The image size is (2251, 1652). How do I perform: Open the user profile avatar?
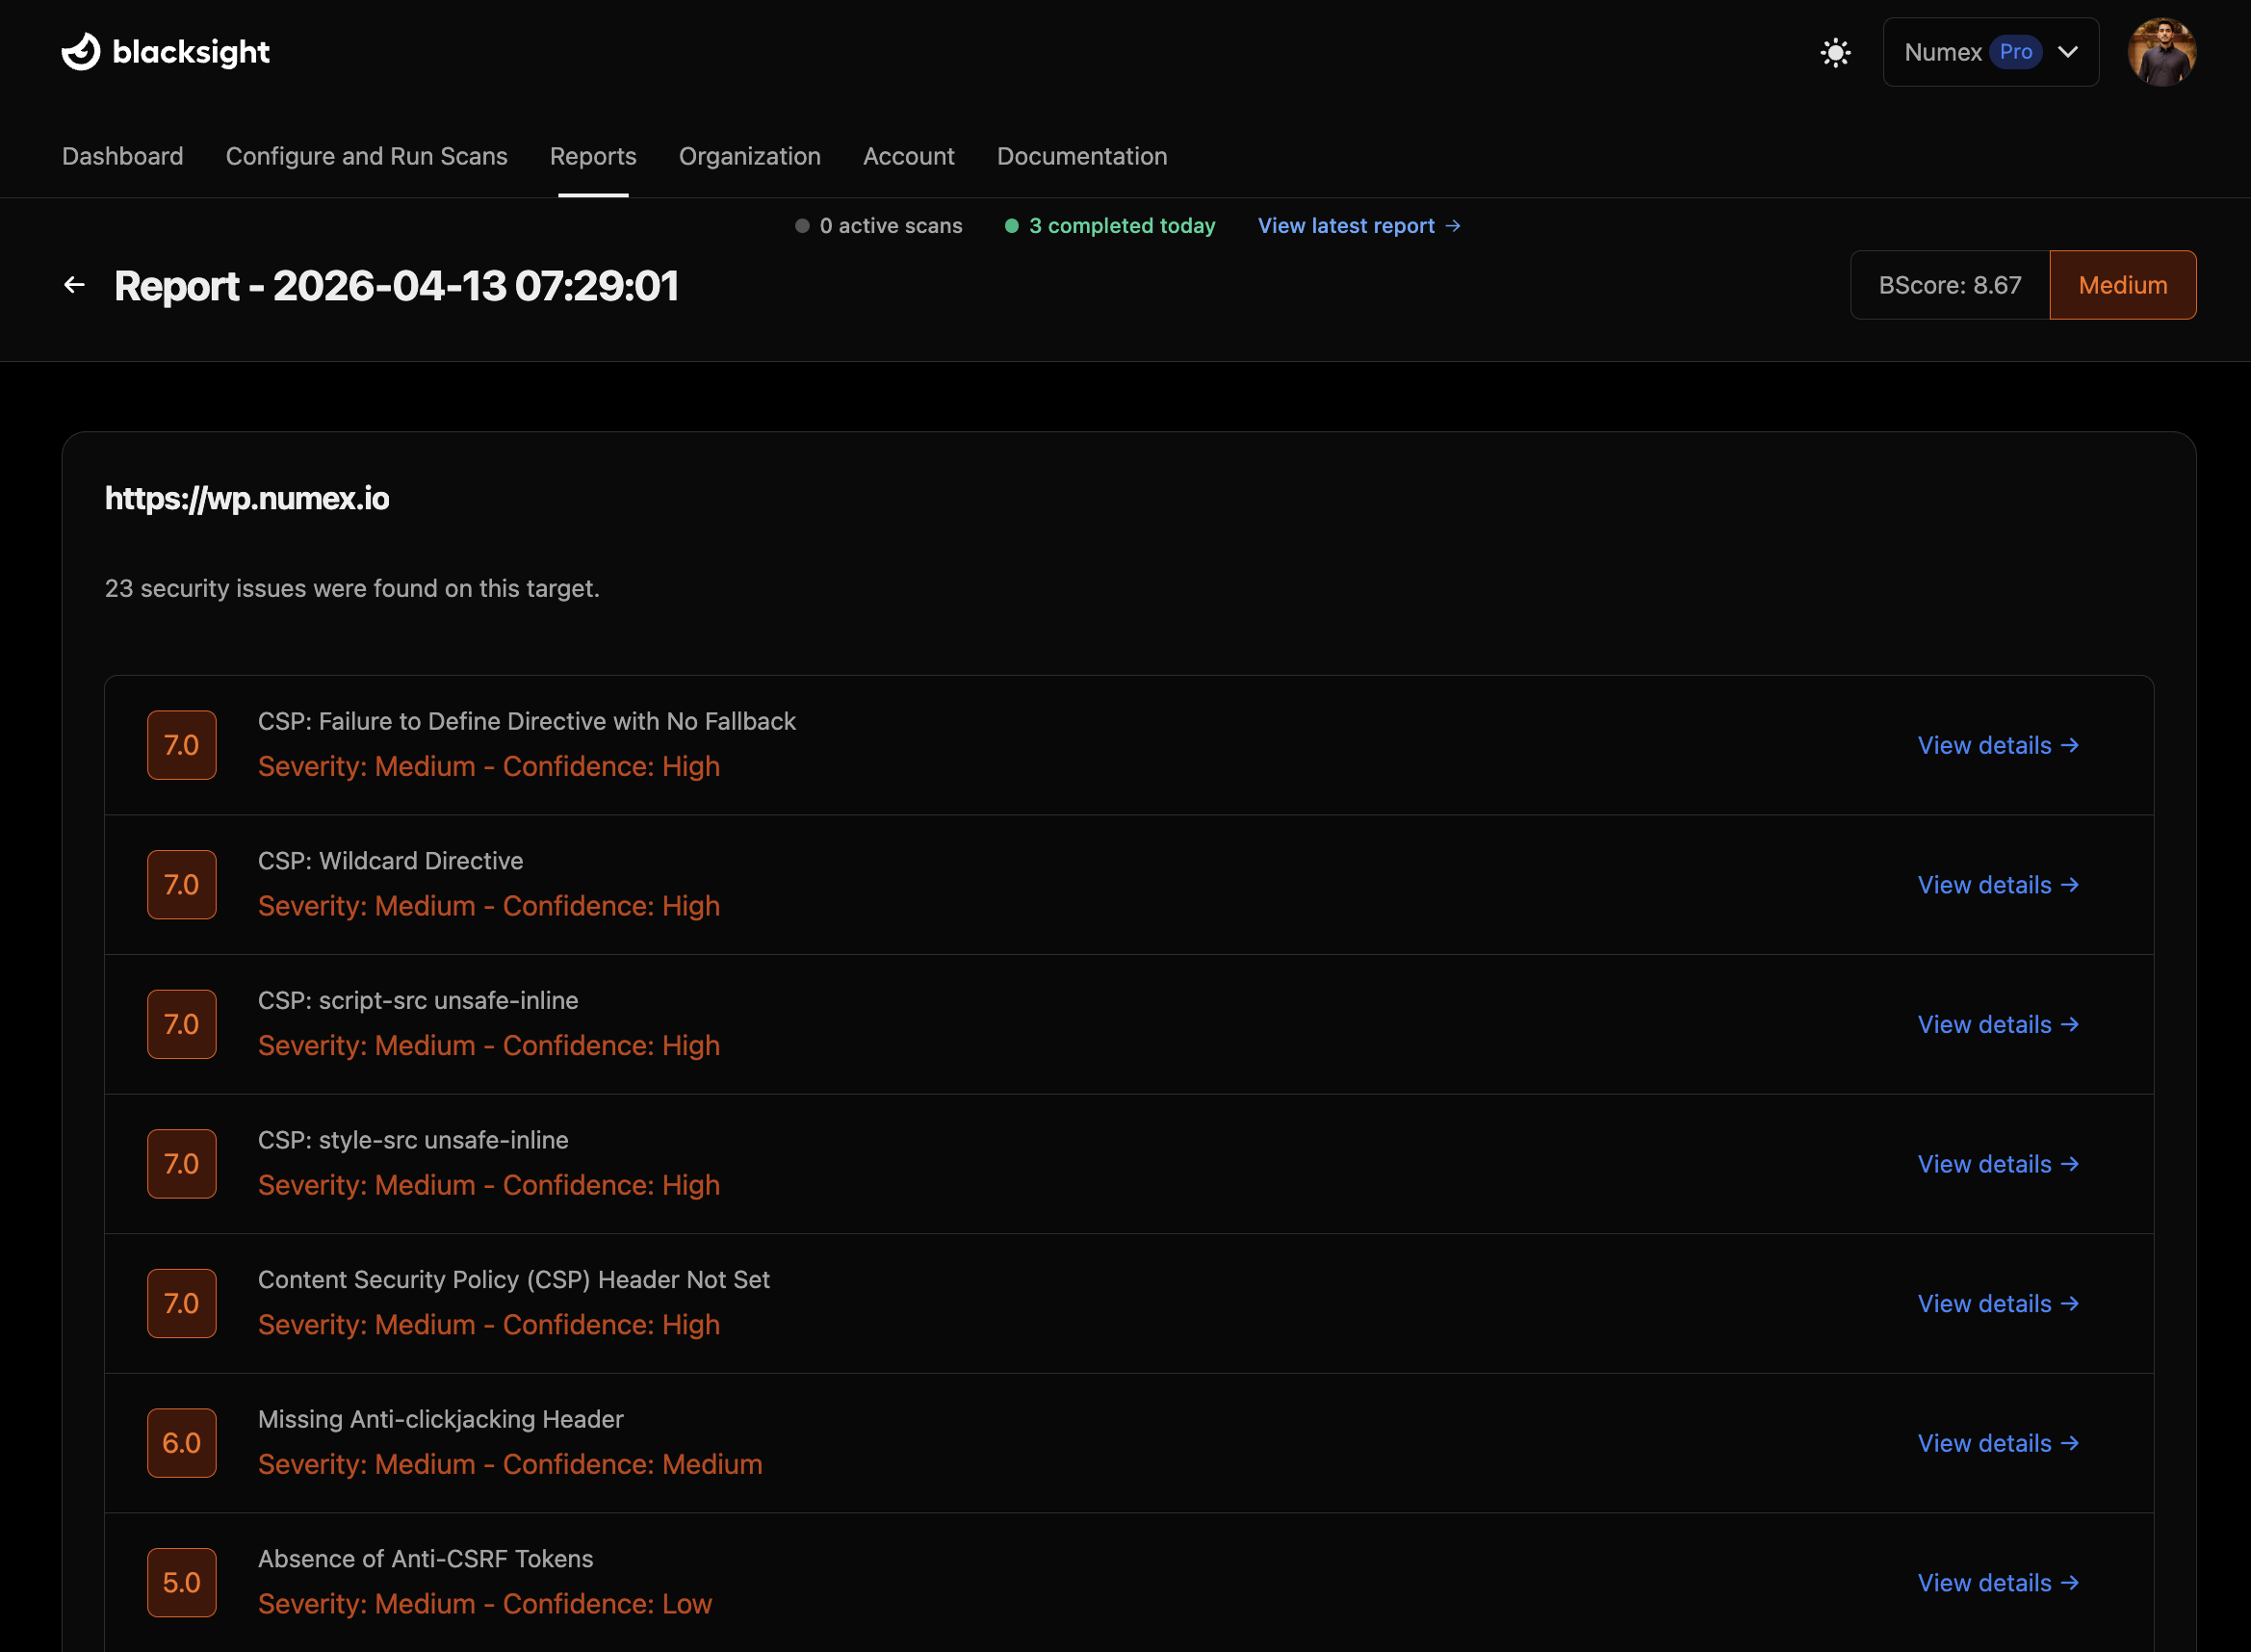click(x=2161, y=52)
